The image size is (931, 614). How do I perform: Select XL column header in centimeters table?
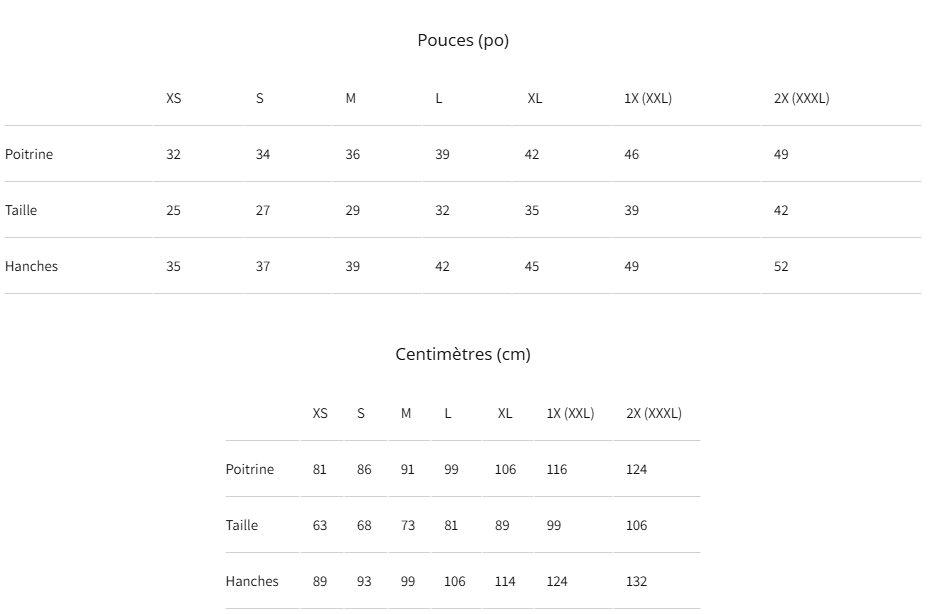pyautogui.click(x=505, y=413)
